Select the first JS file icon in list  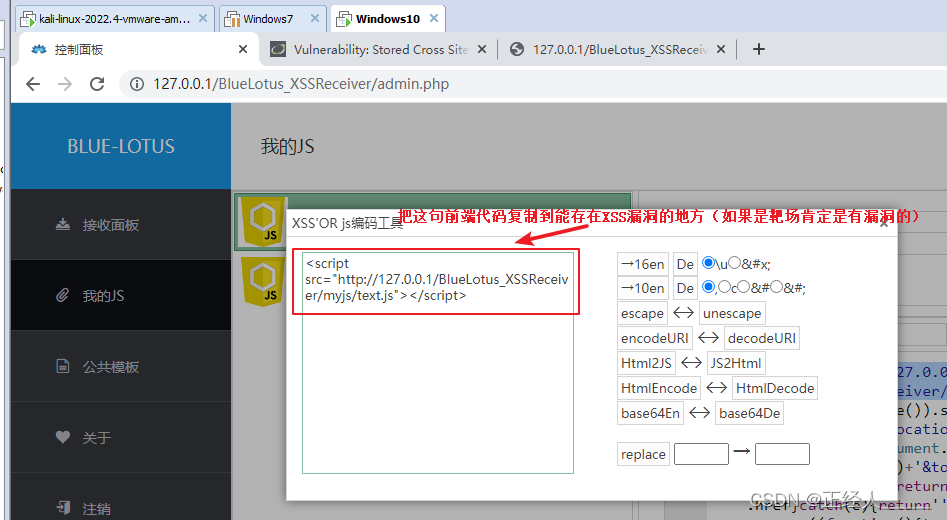pos(262,222)
